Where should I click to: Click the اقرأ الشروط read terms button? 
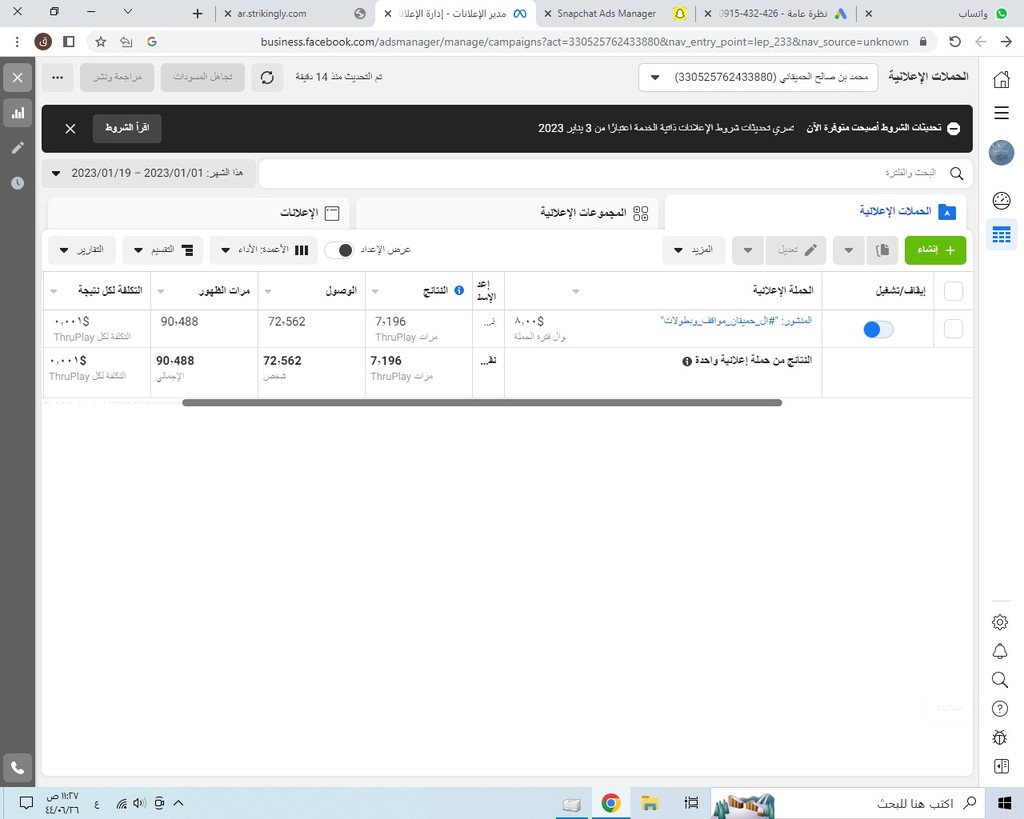(127, 128)
